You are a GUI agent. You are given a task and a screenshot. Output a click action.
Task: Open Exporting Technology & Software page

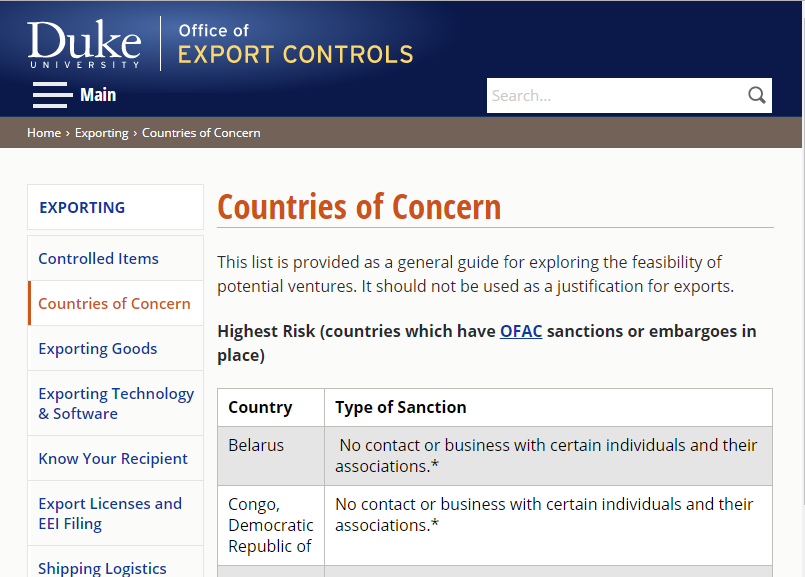click(116, 403)
